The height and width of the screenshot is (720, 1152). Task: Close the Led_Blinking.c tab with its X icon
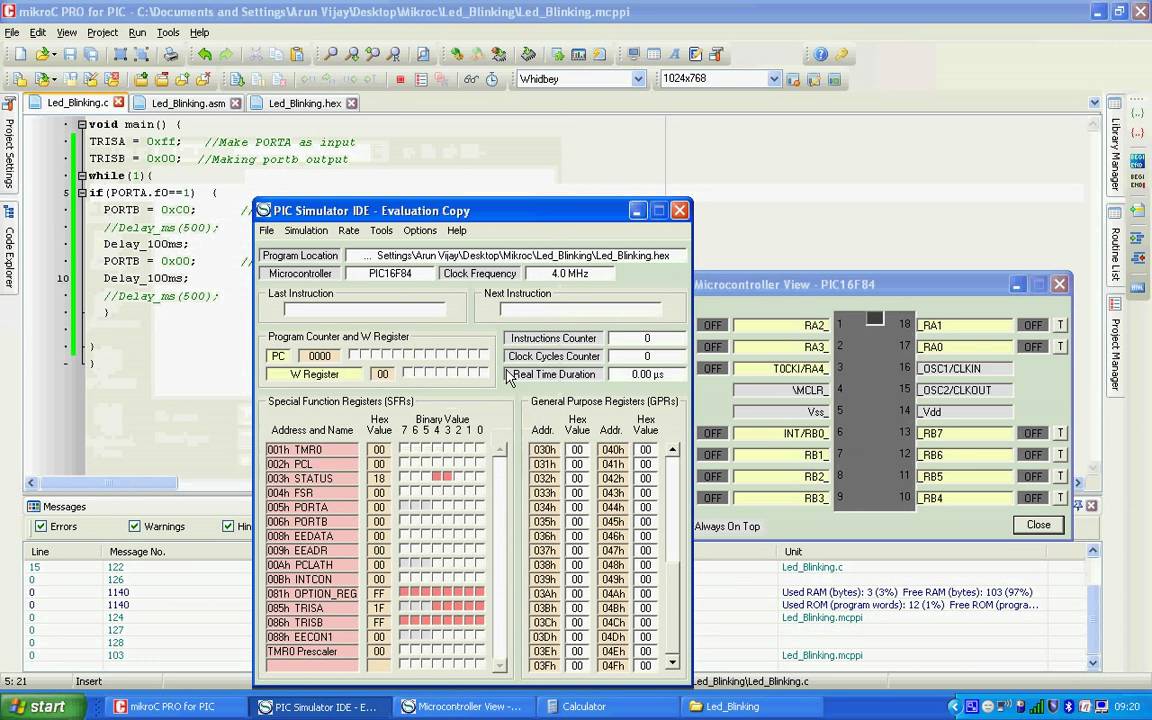pos(118,102)
